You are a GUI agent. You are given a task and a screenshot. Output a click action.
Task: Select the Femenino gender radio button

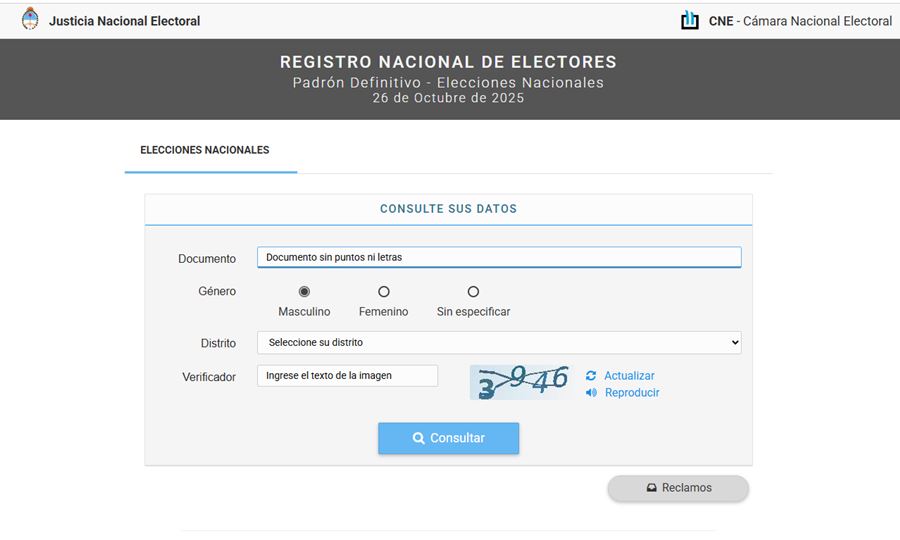[384, 292]
